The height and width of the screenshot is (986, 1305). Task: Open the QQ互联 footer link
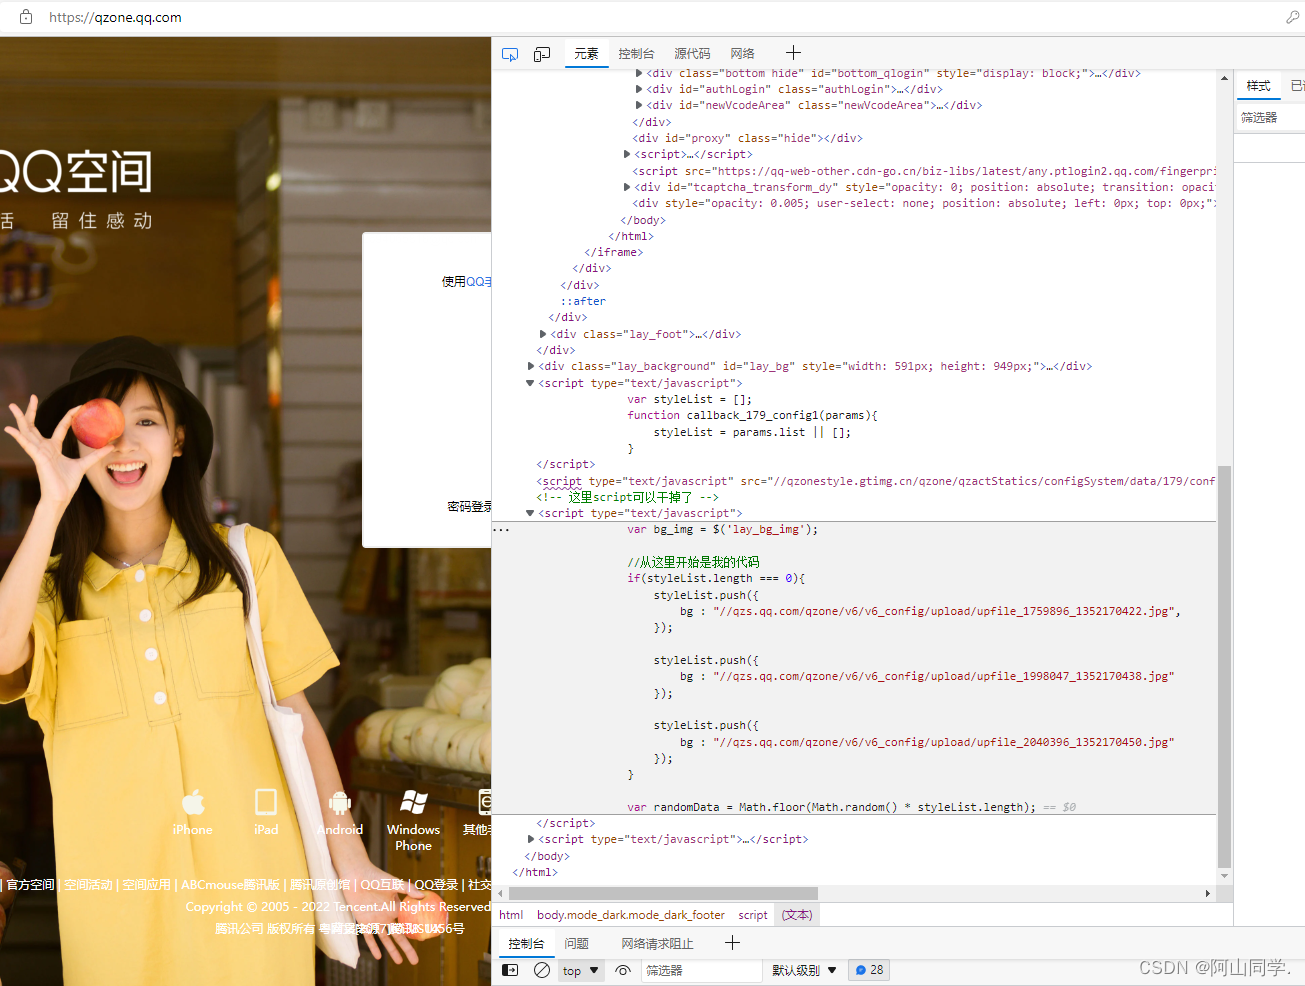click(x=382, y=885)
